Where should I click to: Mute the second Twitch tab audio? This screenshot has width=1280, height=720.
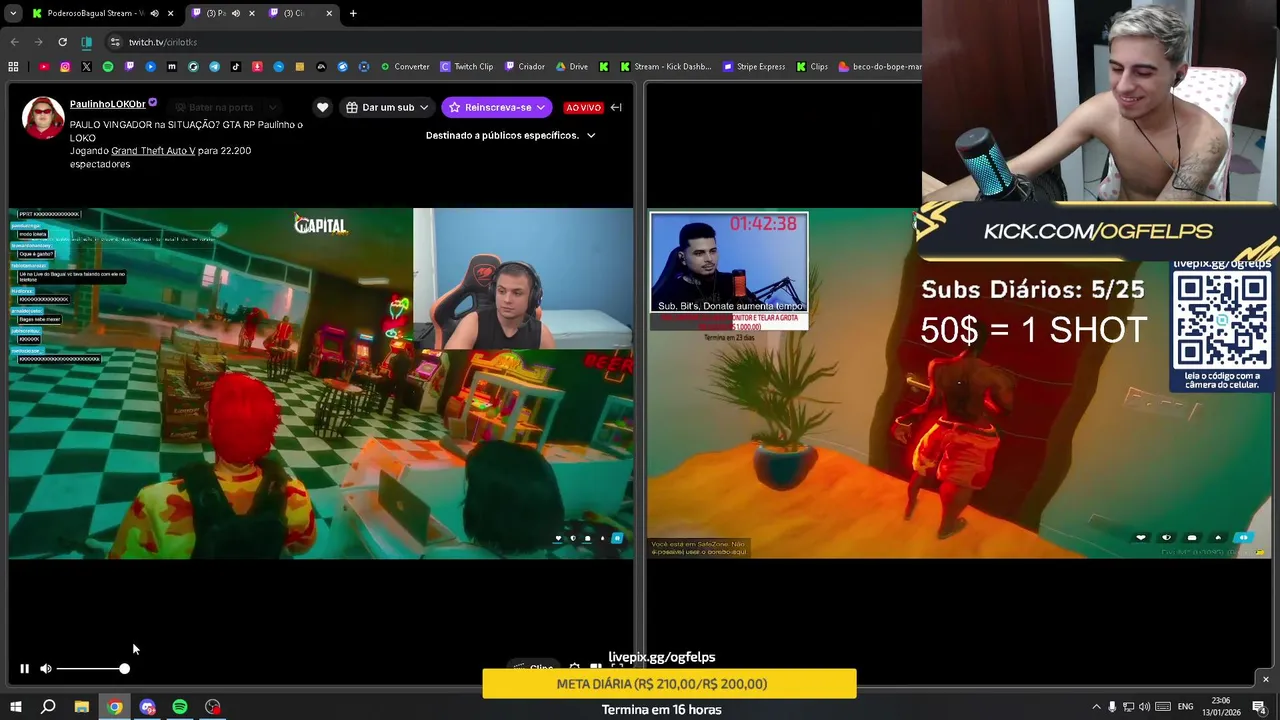(236, 13)
